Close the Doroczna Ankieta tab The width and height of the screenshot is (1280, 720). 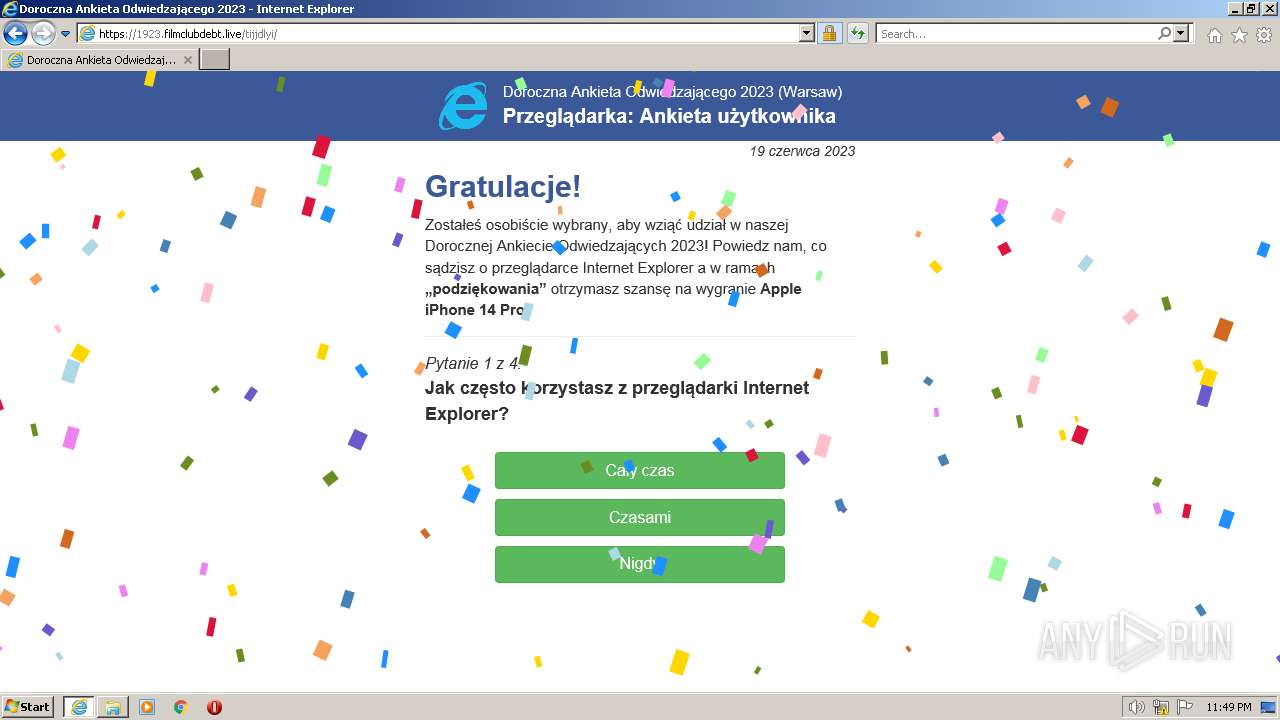[188, 60]
